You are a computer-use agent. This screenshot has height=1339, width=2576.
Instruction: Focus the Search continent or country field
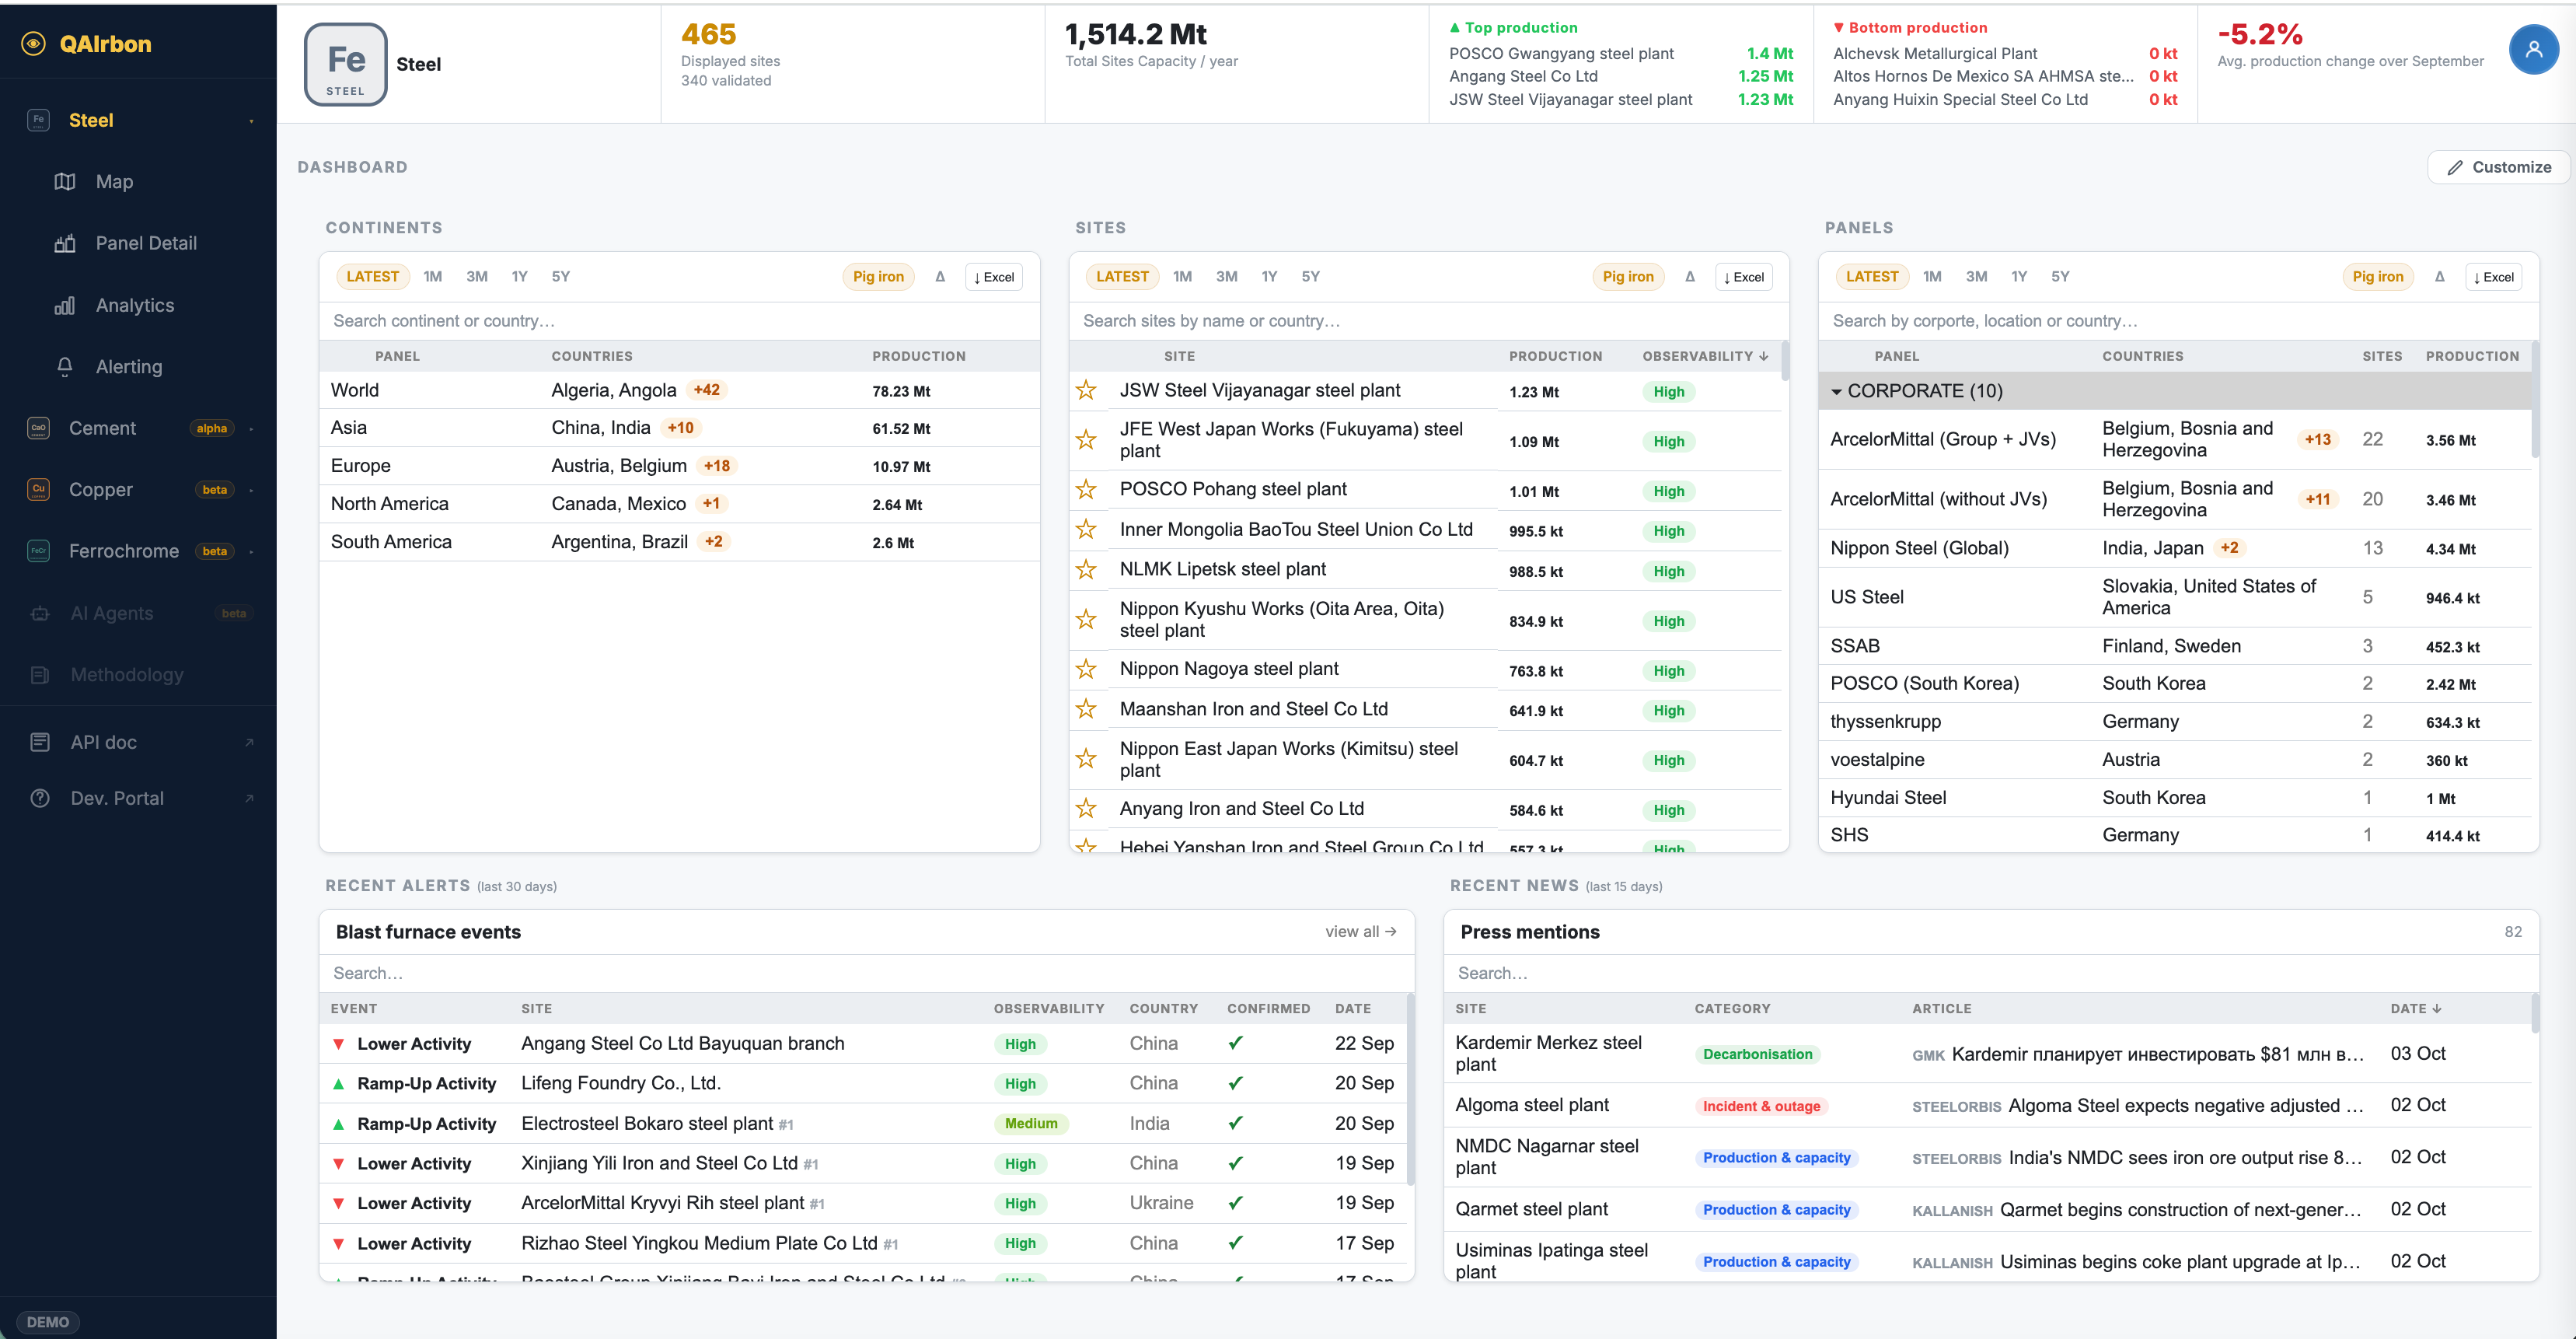(679, 321)
